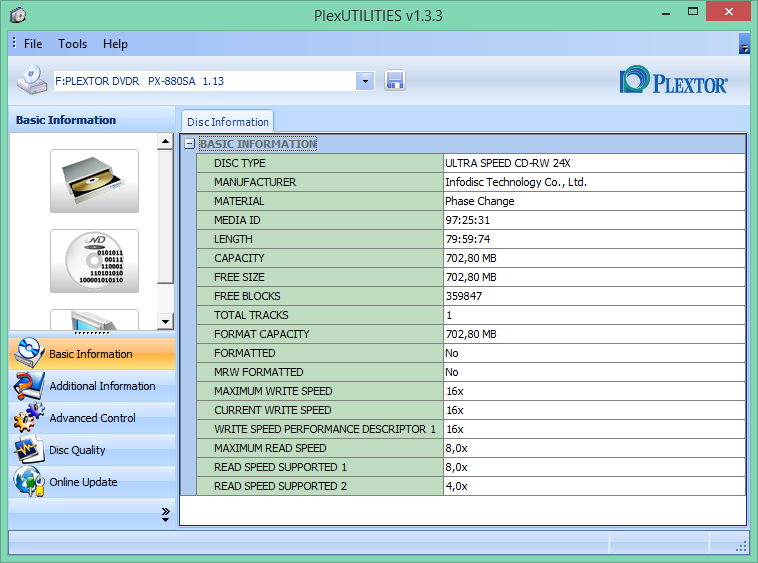This screenshot has height=563, width=758.
Task: Select the drive tray with disc thumbnail
Action: pyautogui.click(x=94, y=181)
